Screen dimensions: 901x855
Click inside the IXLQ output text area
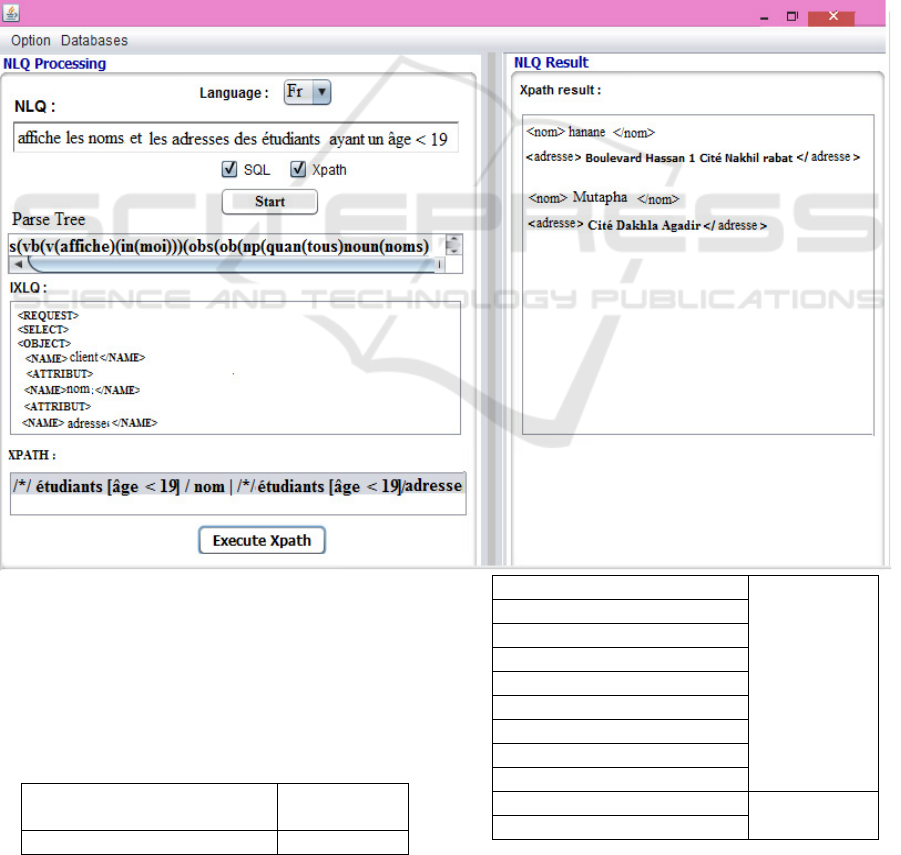point(235,368)
